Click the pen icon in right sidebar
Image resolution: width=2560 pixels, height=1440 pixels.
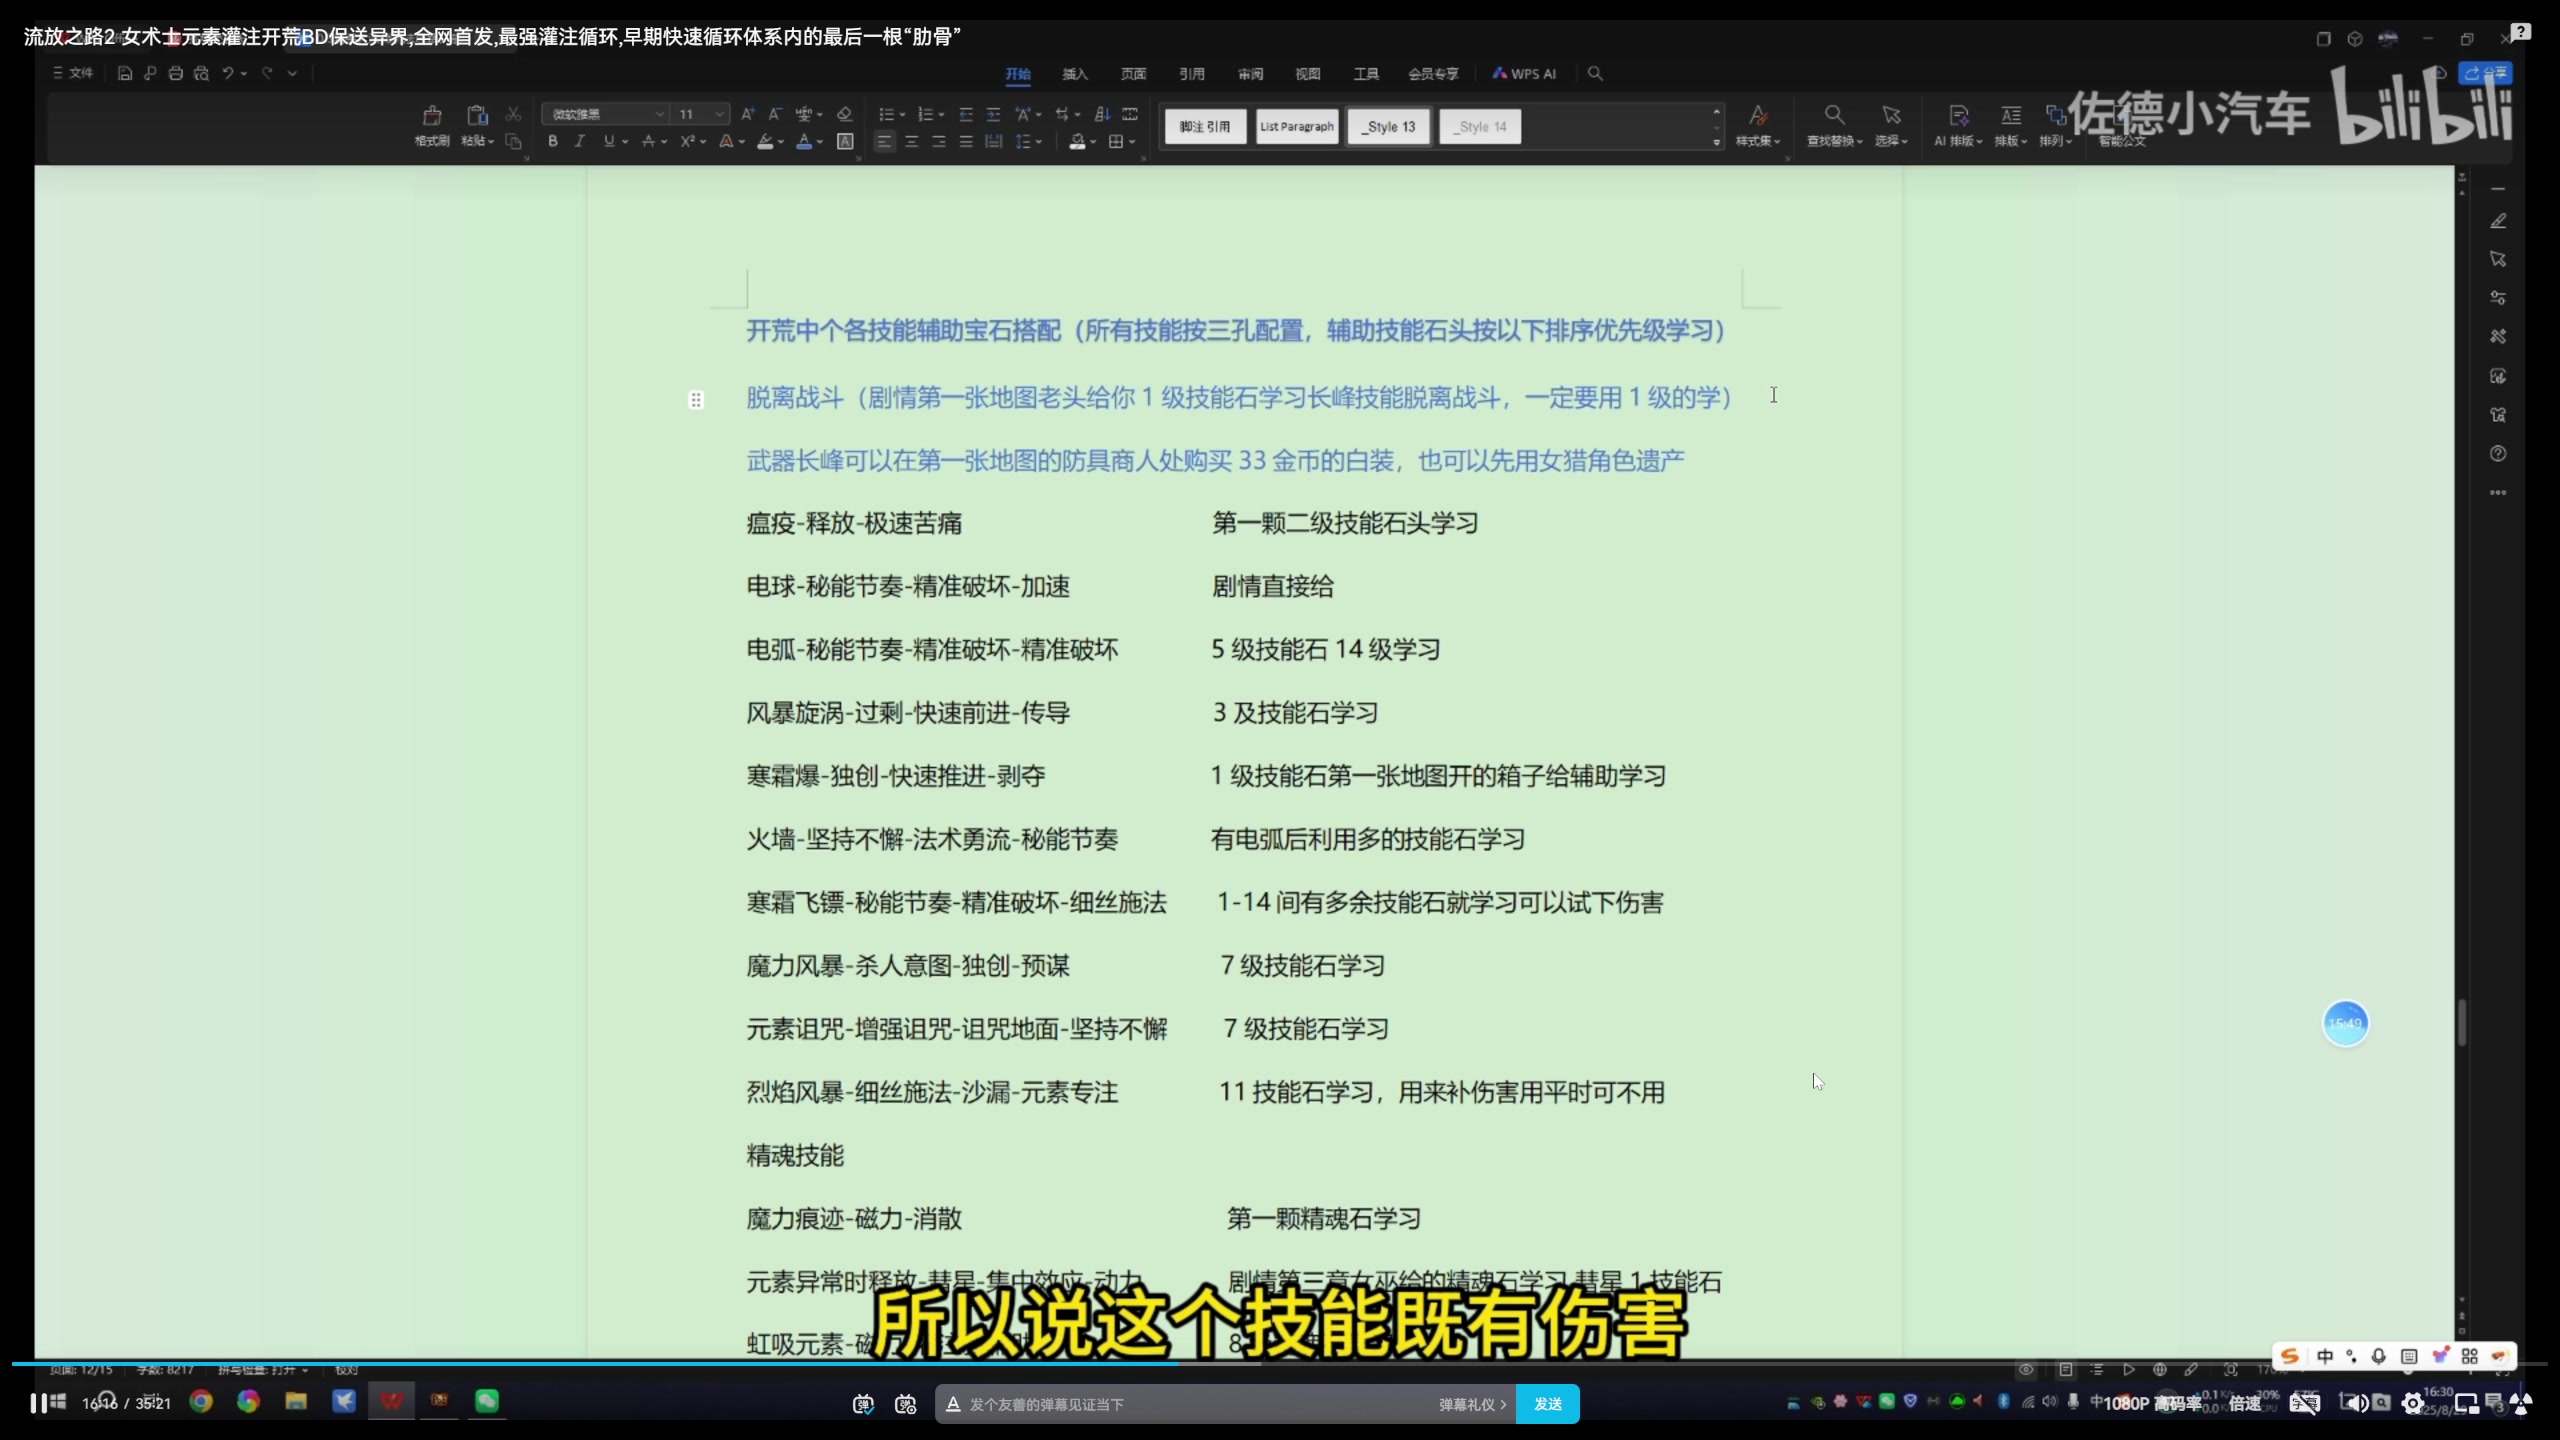(x=2498, y=221)
